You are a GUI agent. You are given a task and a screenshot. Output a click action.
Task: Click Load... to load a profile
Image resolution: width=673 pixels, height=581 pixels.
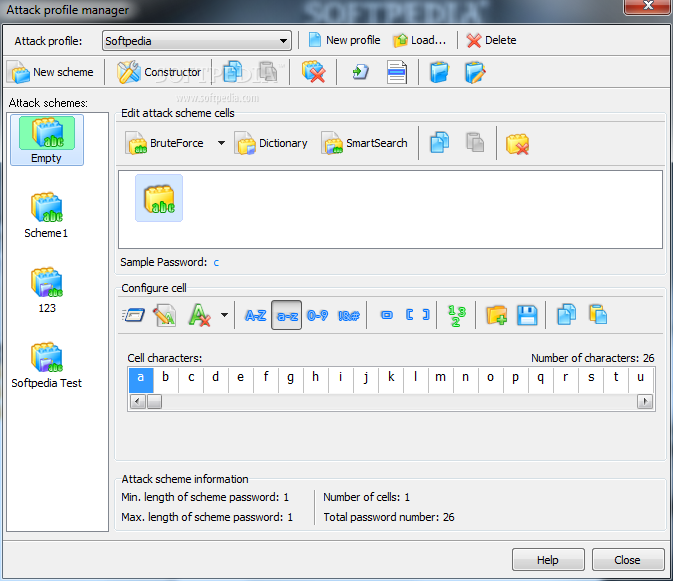(420, 40)
